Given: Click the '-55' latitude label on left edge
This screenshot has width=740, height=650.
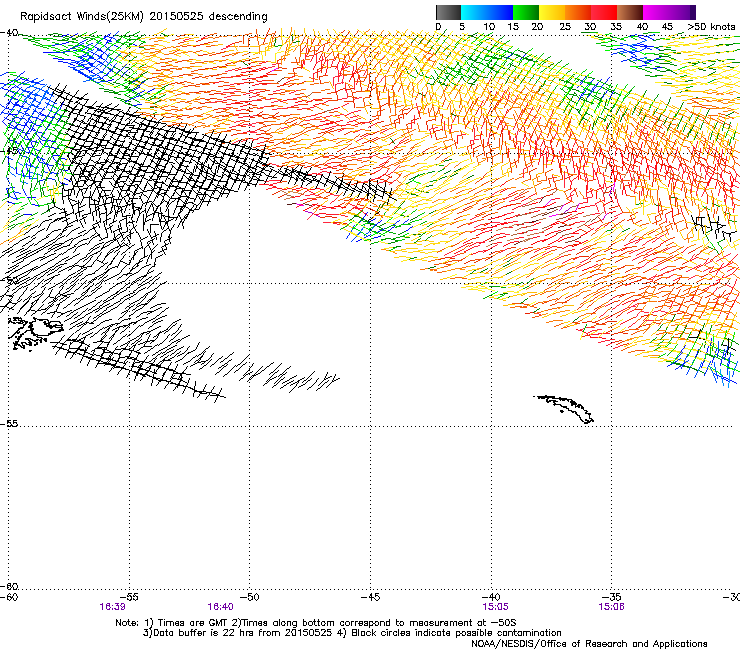Looking at the screenshot, I should 9,423.
